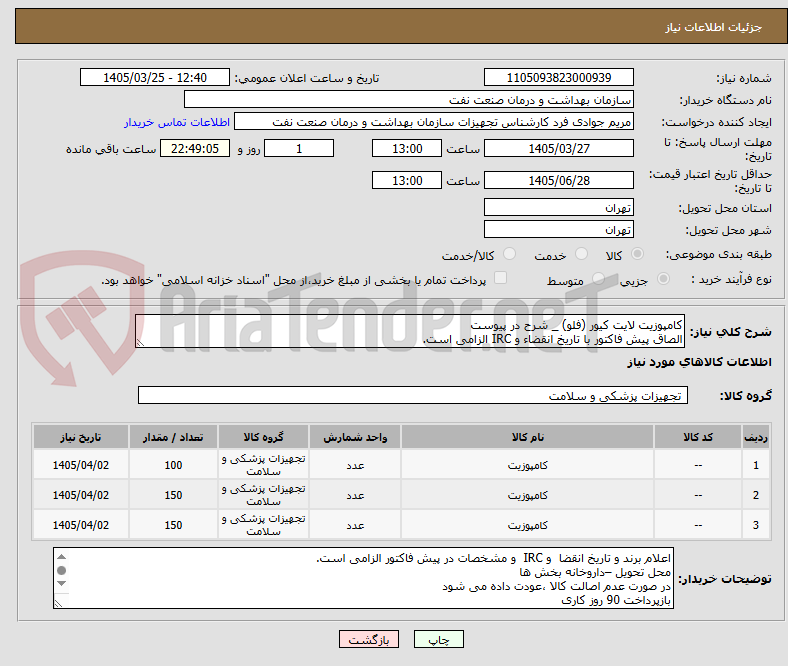Screen dimensions: 788x666
Task: Click کامپوزیت in row 2
Action: [527, 496]
